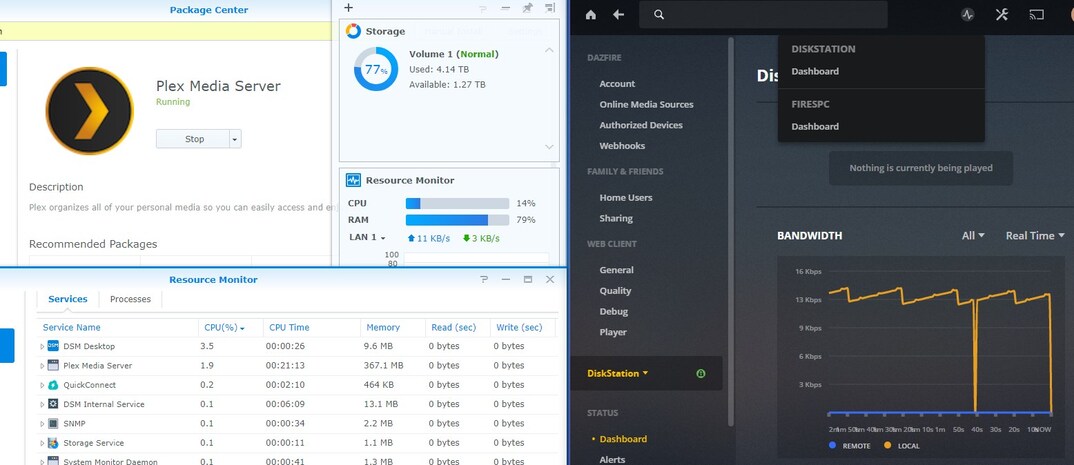1074x465 pixels.
Task: Open Webhooks settings
Action: click(x=622, y=145)
